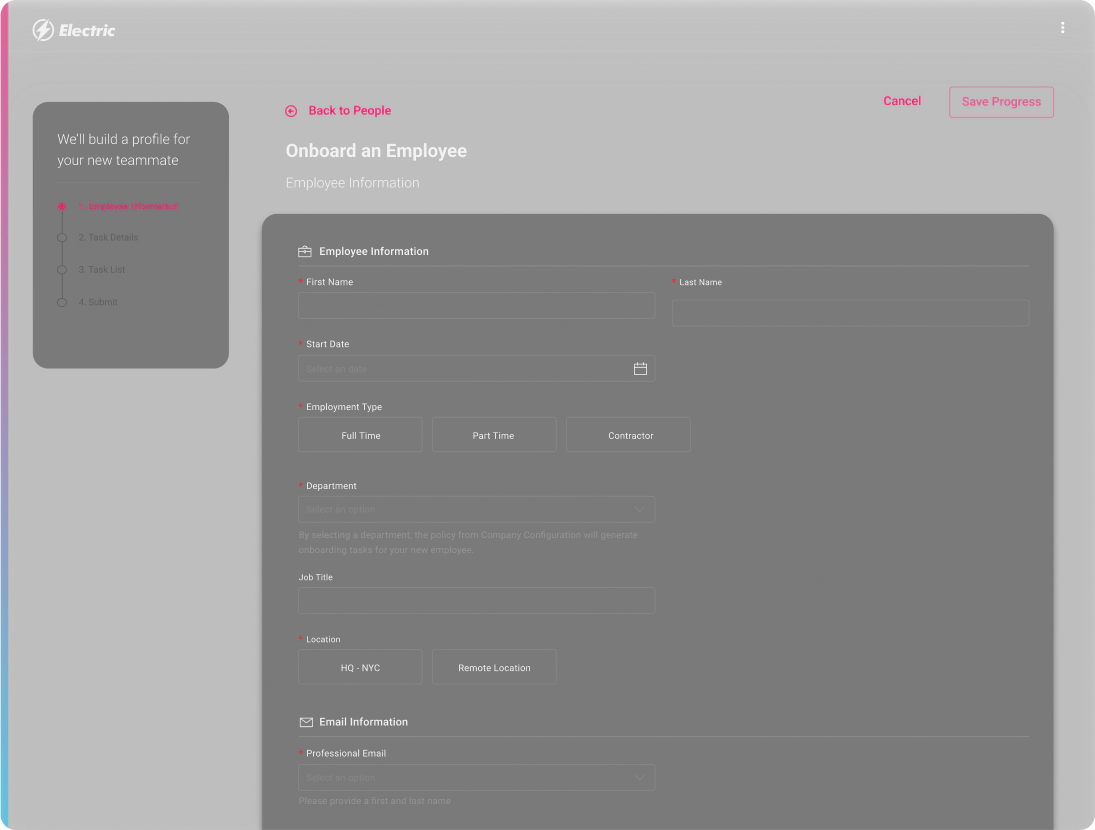Click the envelope icon next to Email Information
The height and width of the screenshot is (830, 1095).
coord(304,721)
